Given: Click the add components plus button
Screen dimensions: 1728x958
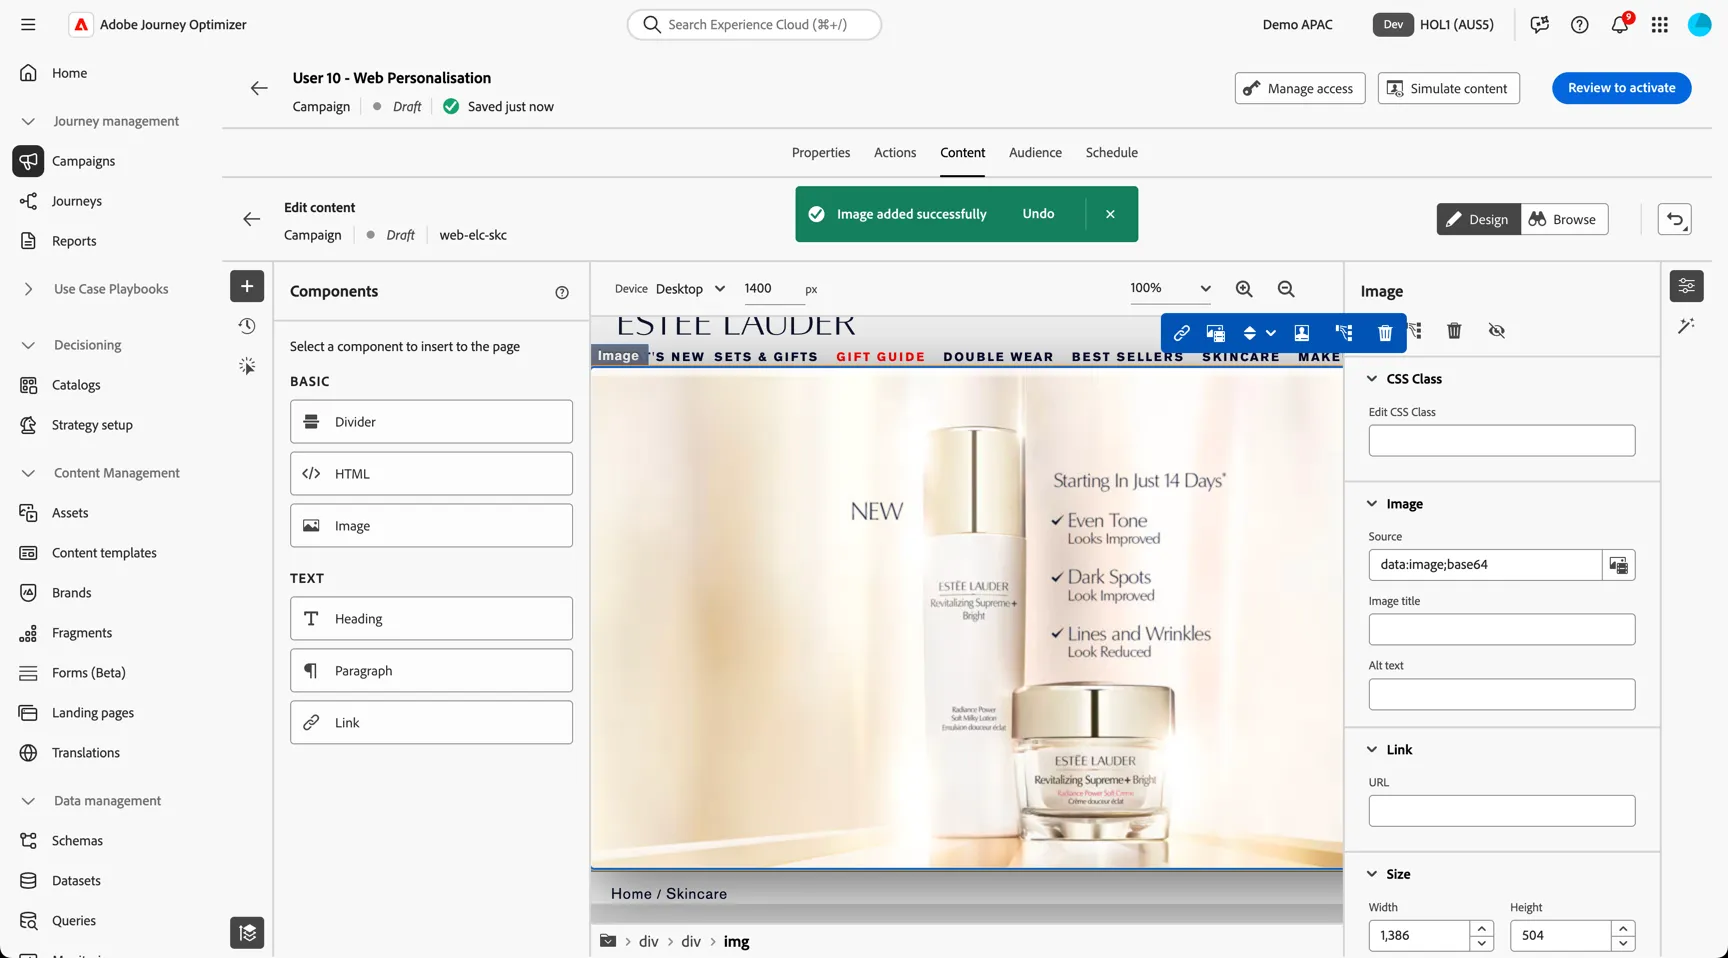Looking at the screenshot, I should pyautogui.click(x=247, y=286).
